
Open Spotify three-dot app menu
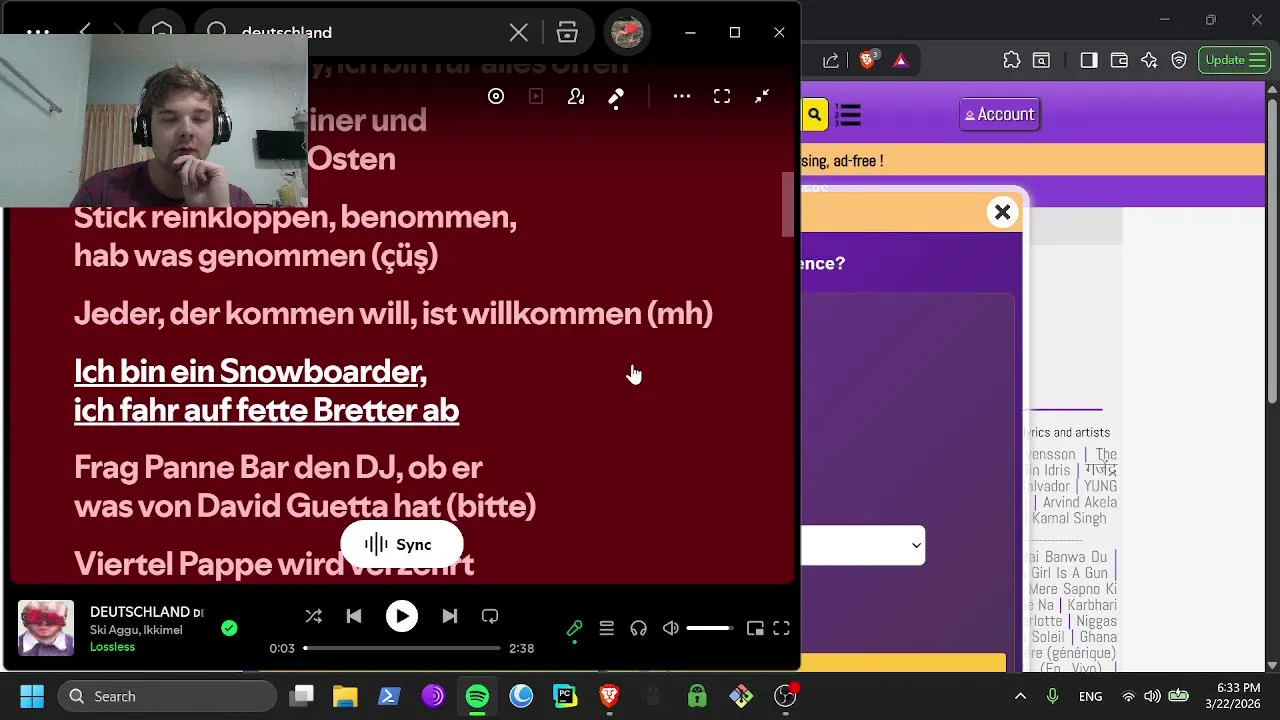click(38, 32)
